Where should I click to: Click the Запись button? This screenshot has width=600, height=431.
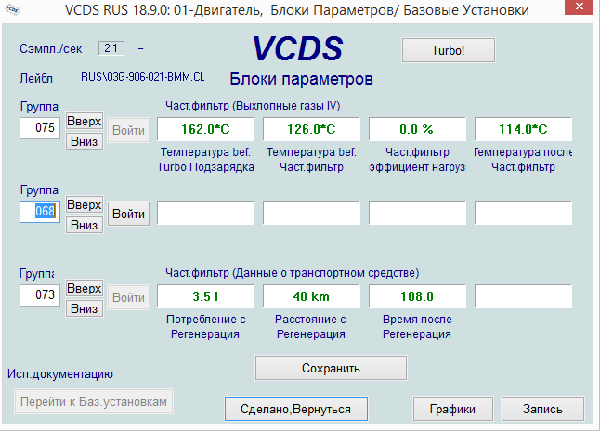pos(543,409)
